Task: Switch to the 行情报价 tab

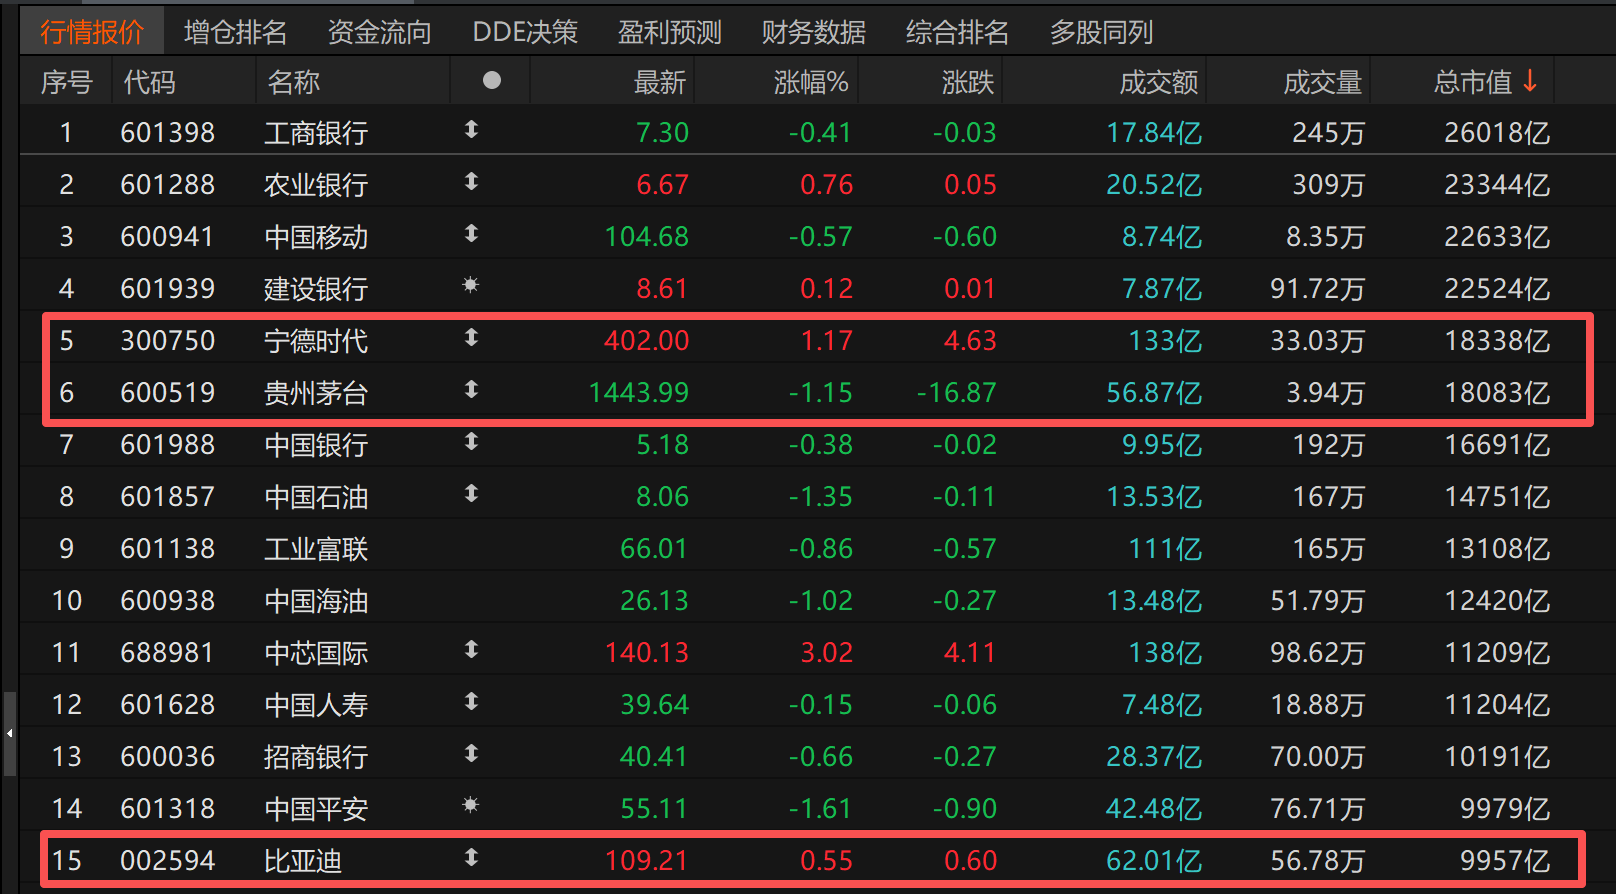Action: tap(92, 32)
